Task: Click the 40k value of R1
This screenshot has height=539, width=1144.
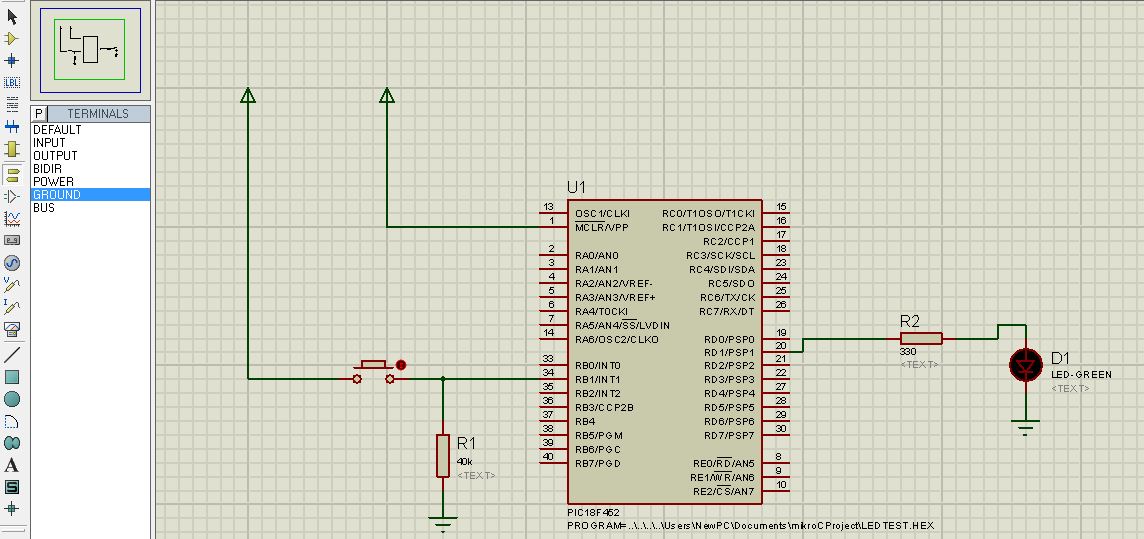Action: pos(465,462)
